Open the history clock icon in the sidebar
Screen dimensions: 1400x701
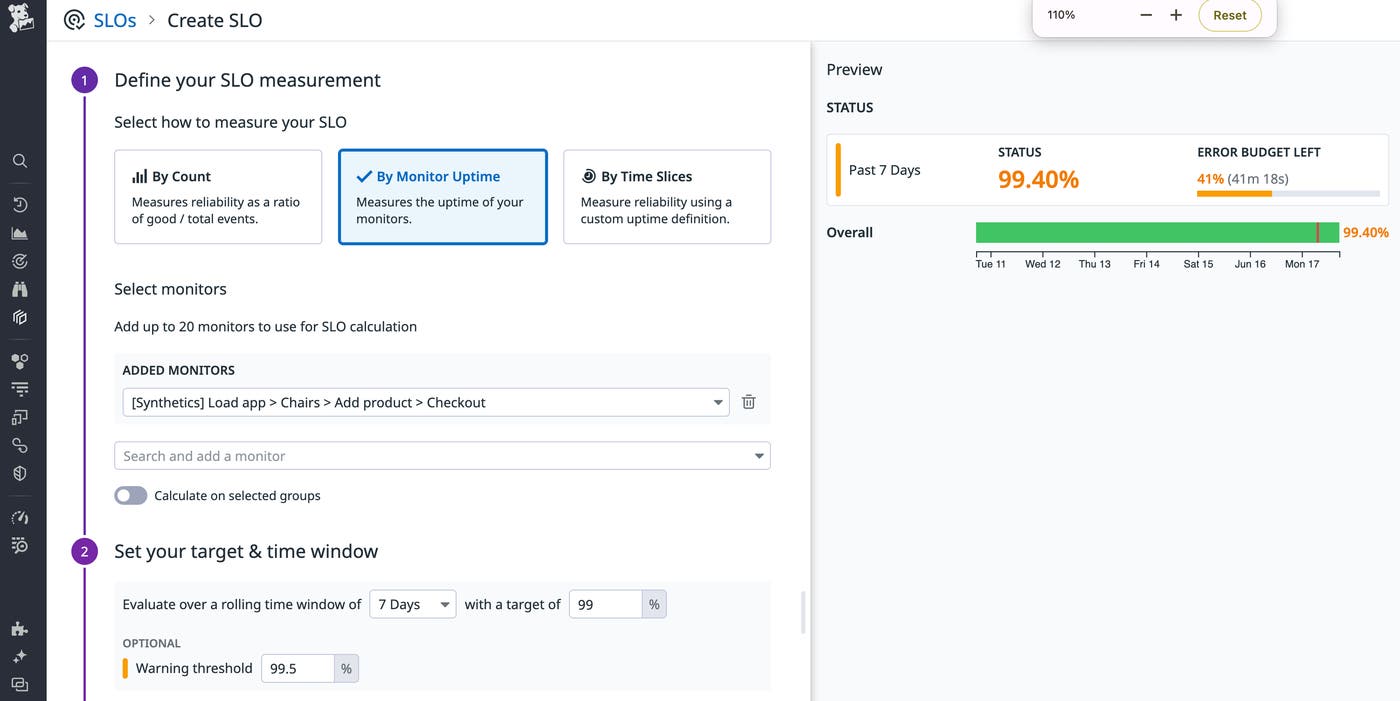tap(20, 204)
